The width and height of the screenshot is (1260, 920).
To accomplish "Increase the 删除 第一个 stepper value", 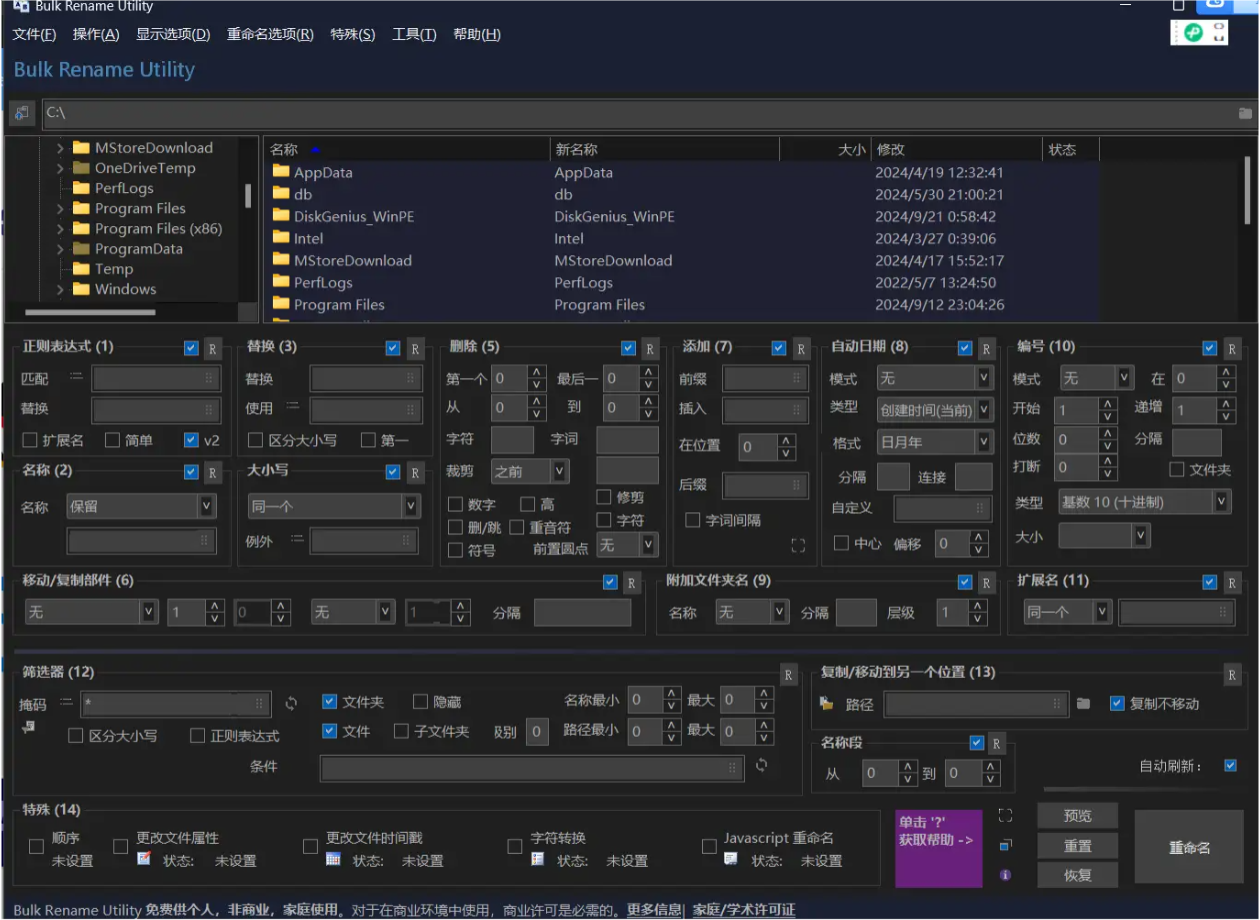I will click(537, 372).
